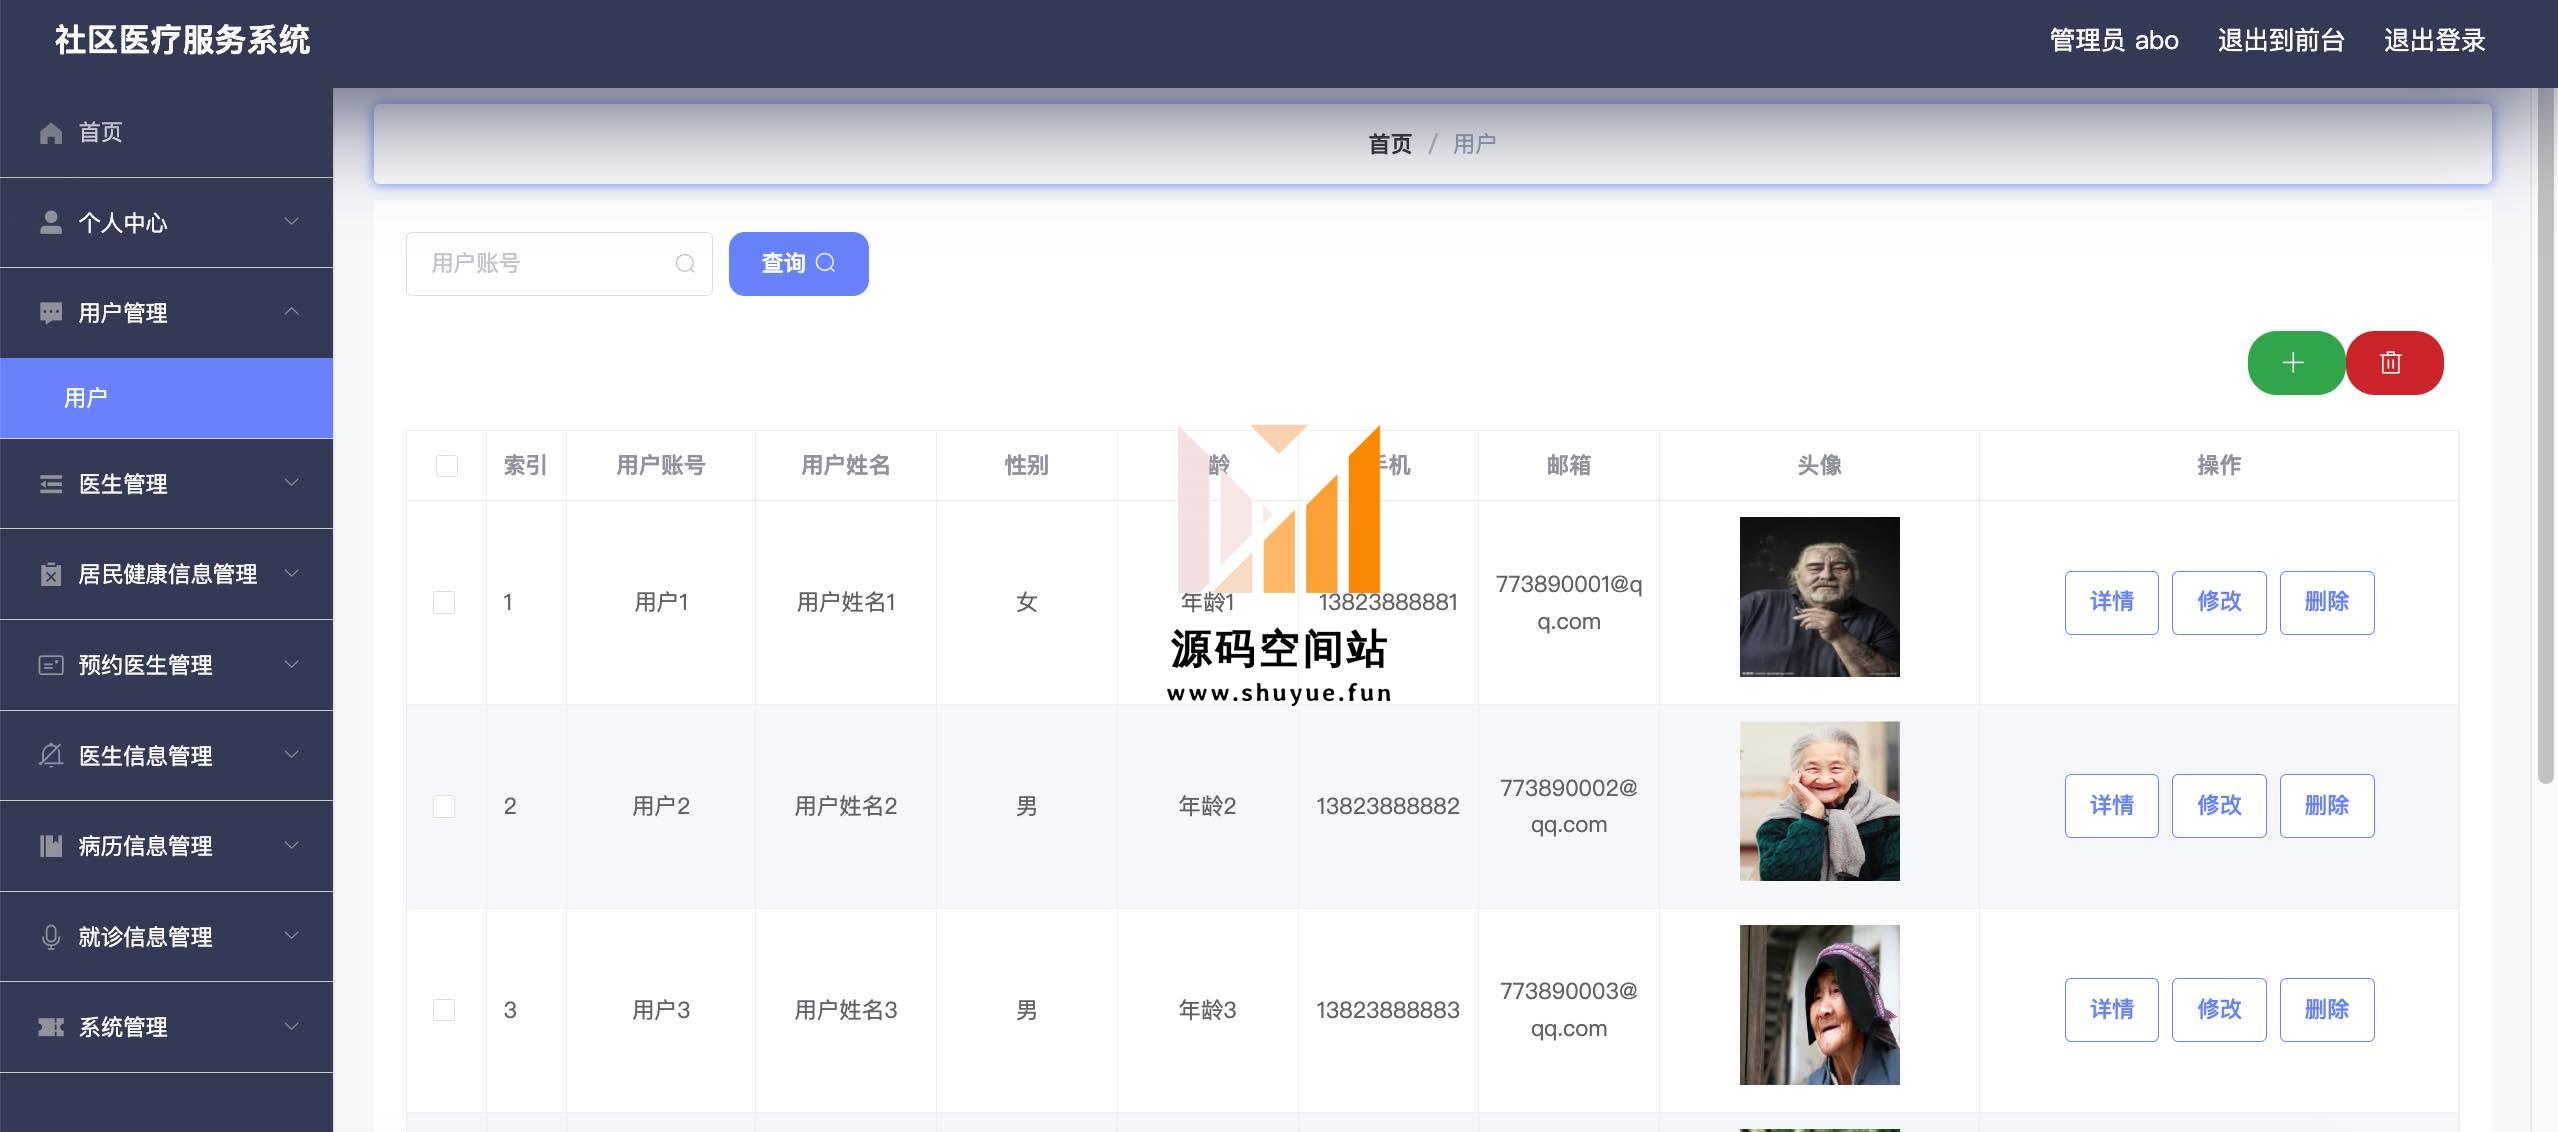Expand the 医生管理 menu chevron
2558x1132 pixels.
pos(292,483)
